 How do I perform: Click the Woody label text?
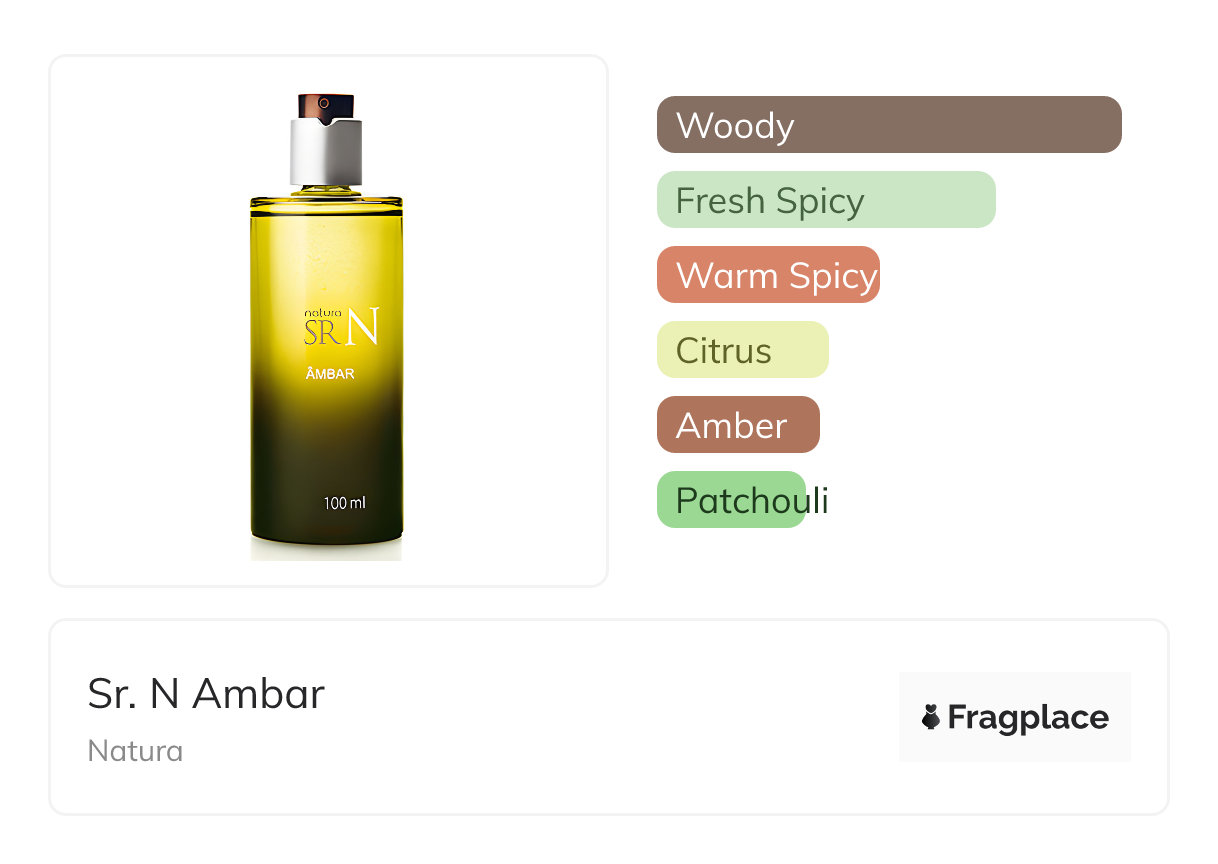click(735, 126)
